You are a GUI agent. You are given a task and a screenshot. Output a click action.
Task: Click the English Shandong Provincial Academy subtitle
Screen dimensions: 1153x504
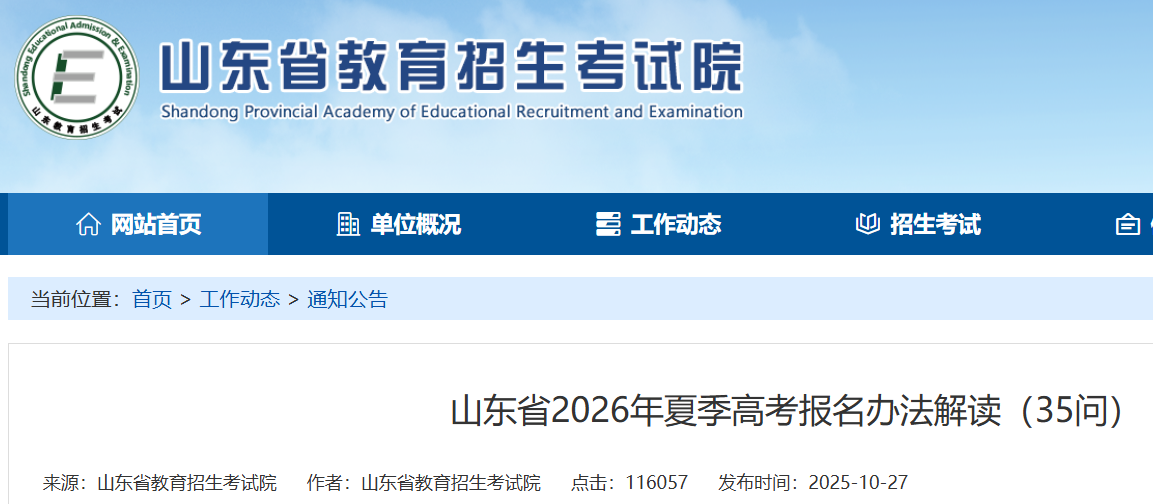point(451,112)
